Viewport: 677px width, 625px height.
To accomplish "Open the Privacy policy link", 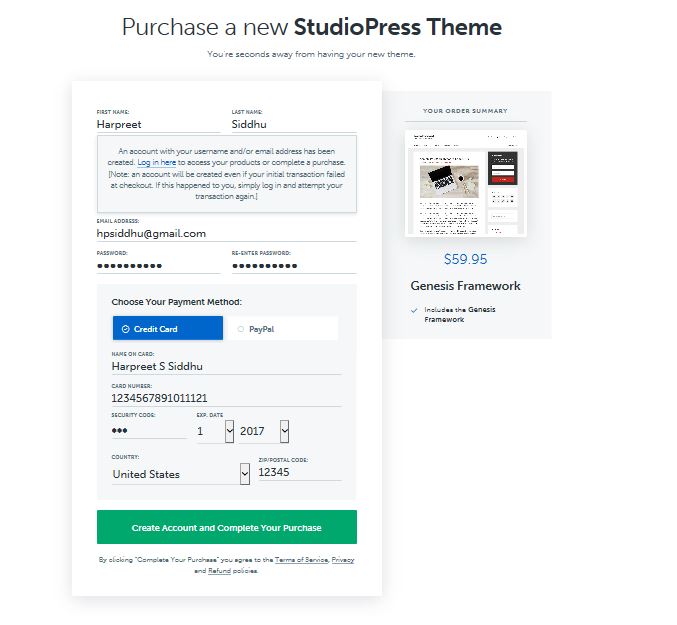I will pos(343,560).
